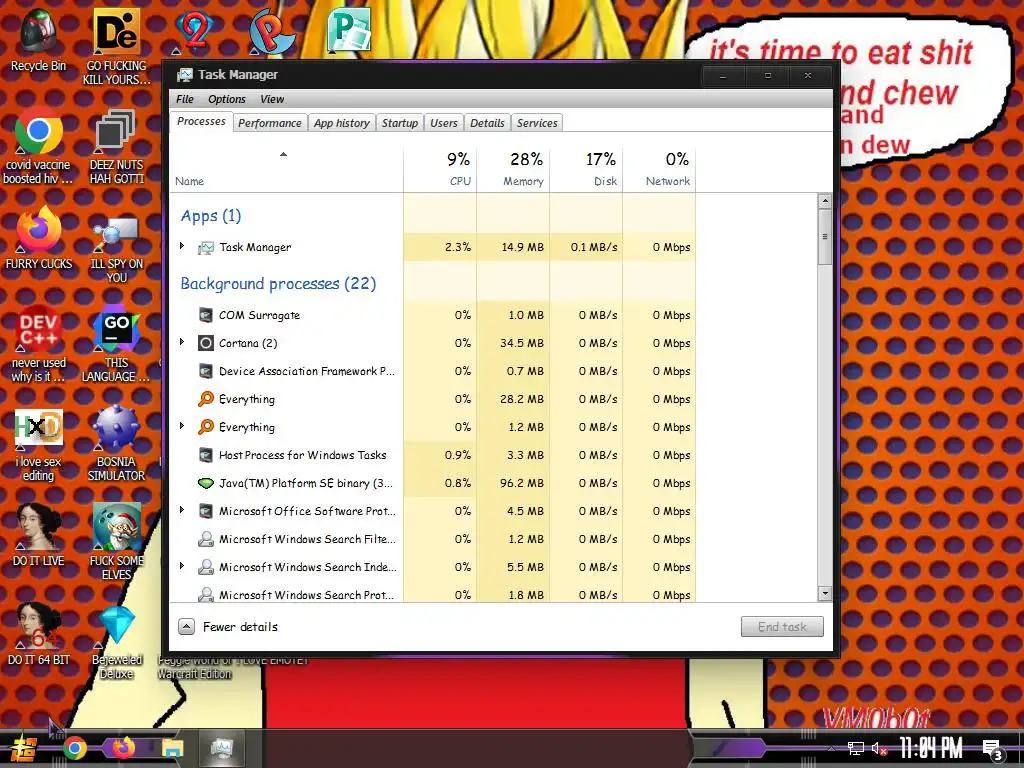Screen dimensions: 1024x768
Task: Switch to the Details tab
Action: coord(487,123)
